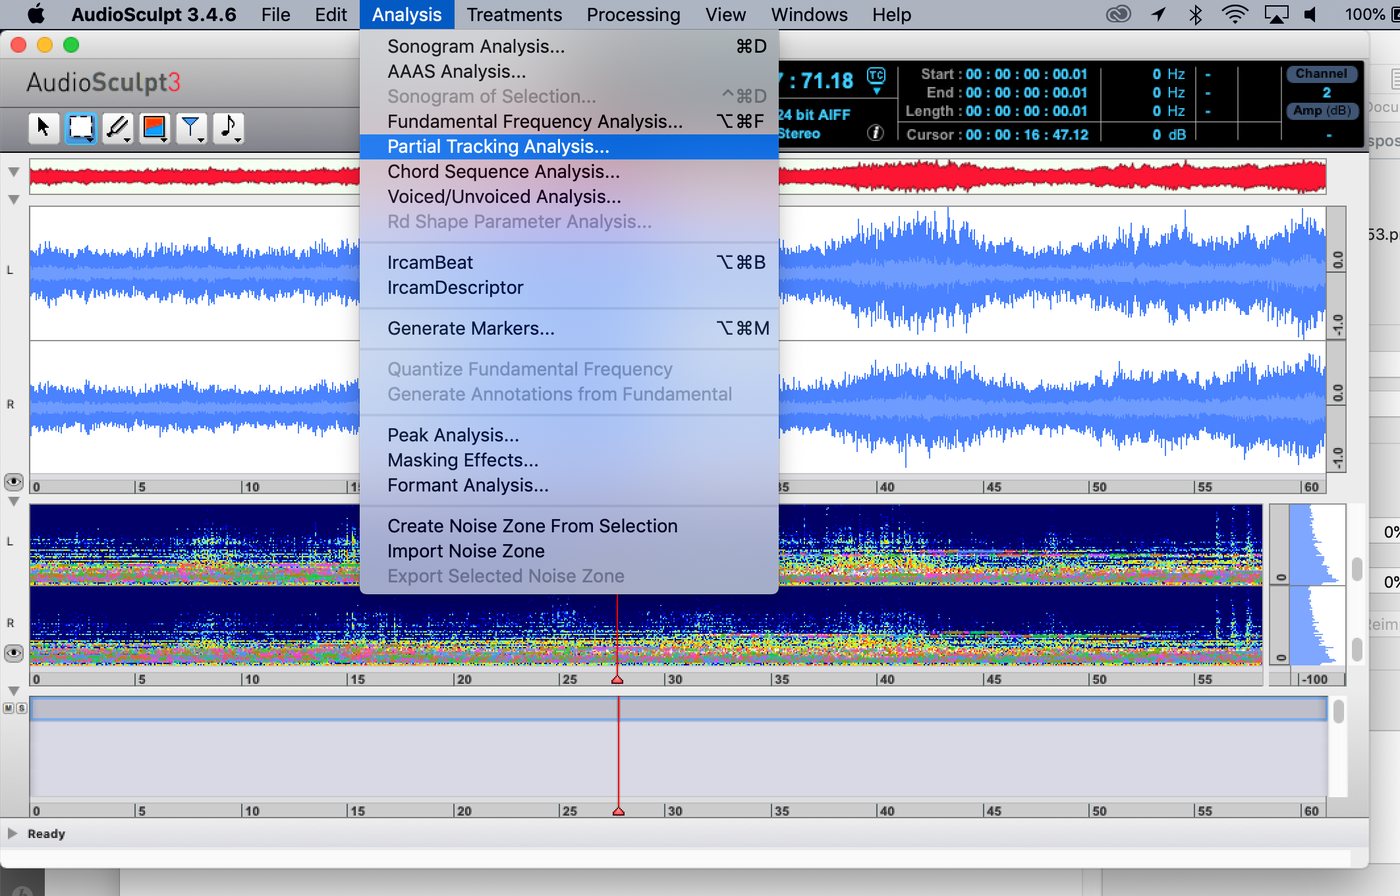Viewport: 1400px width, 896px height.
Task: Open the AudioSculpt 3.4.6 application menu
Action: tap(154, 15)
